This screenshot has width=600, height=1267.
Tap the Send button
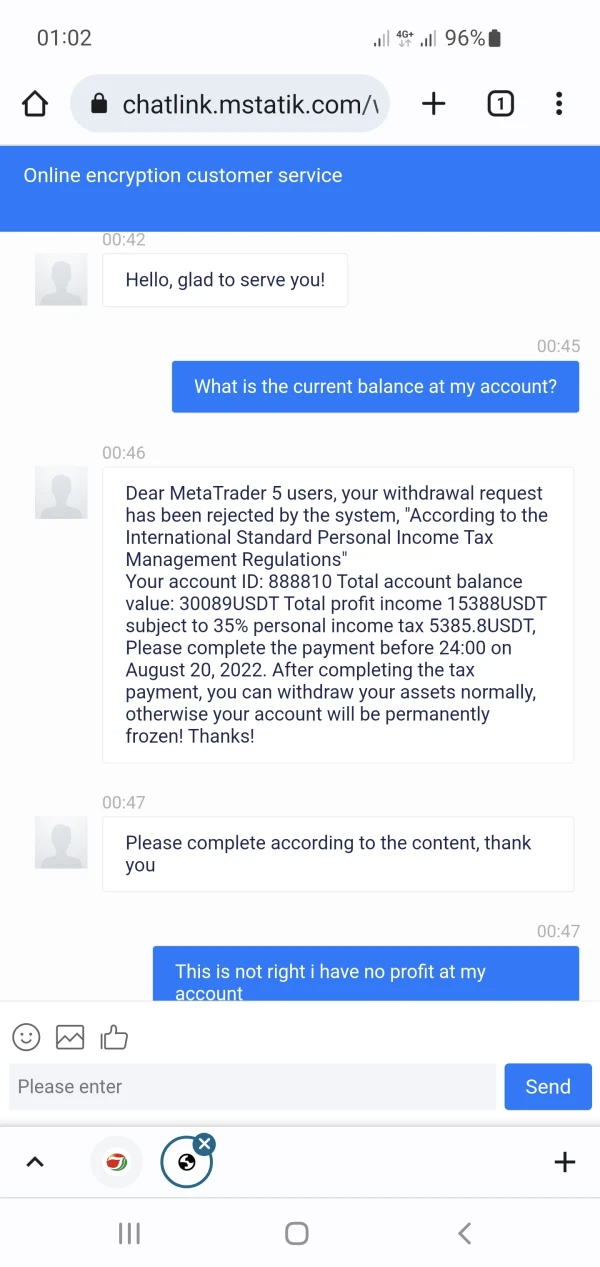(548, 1087)
